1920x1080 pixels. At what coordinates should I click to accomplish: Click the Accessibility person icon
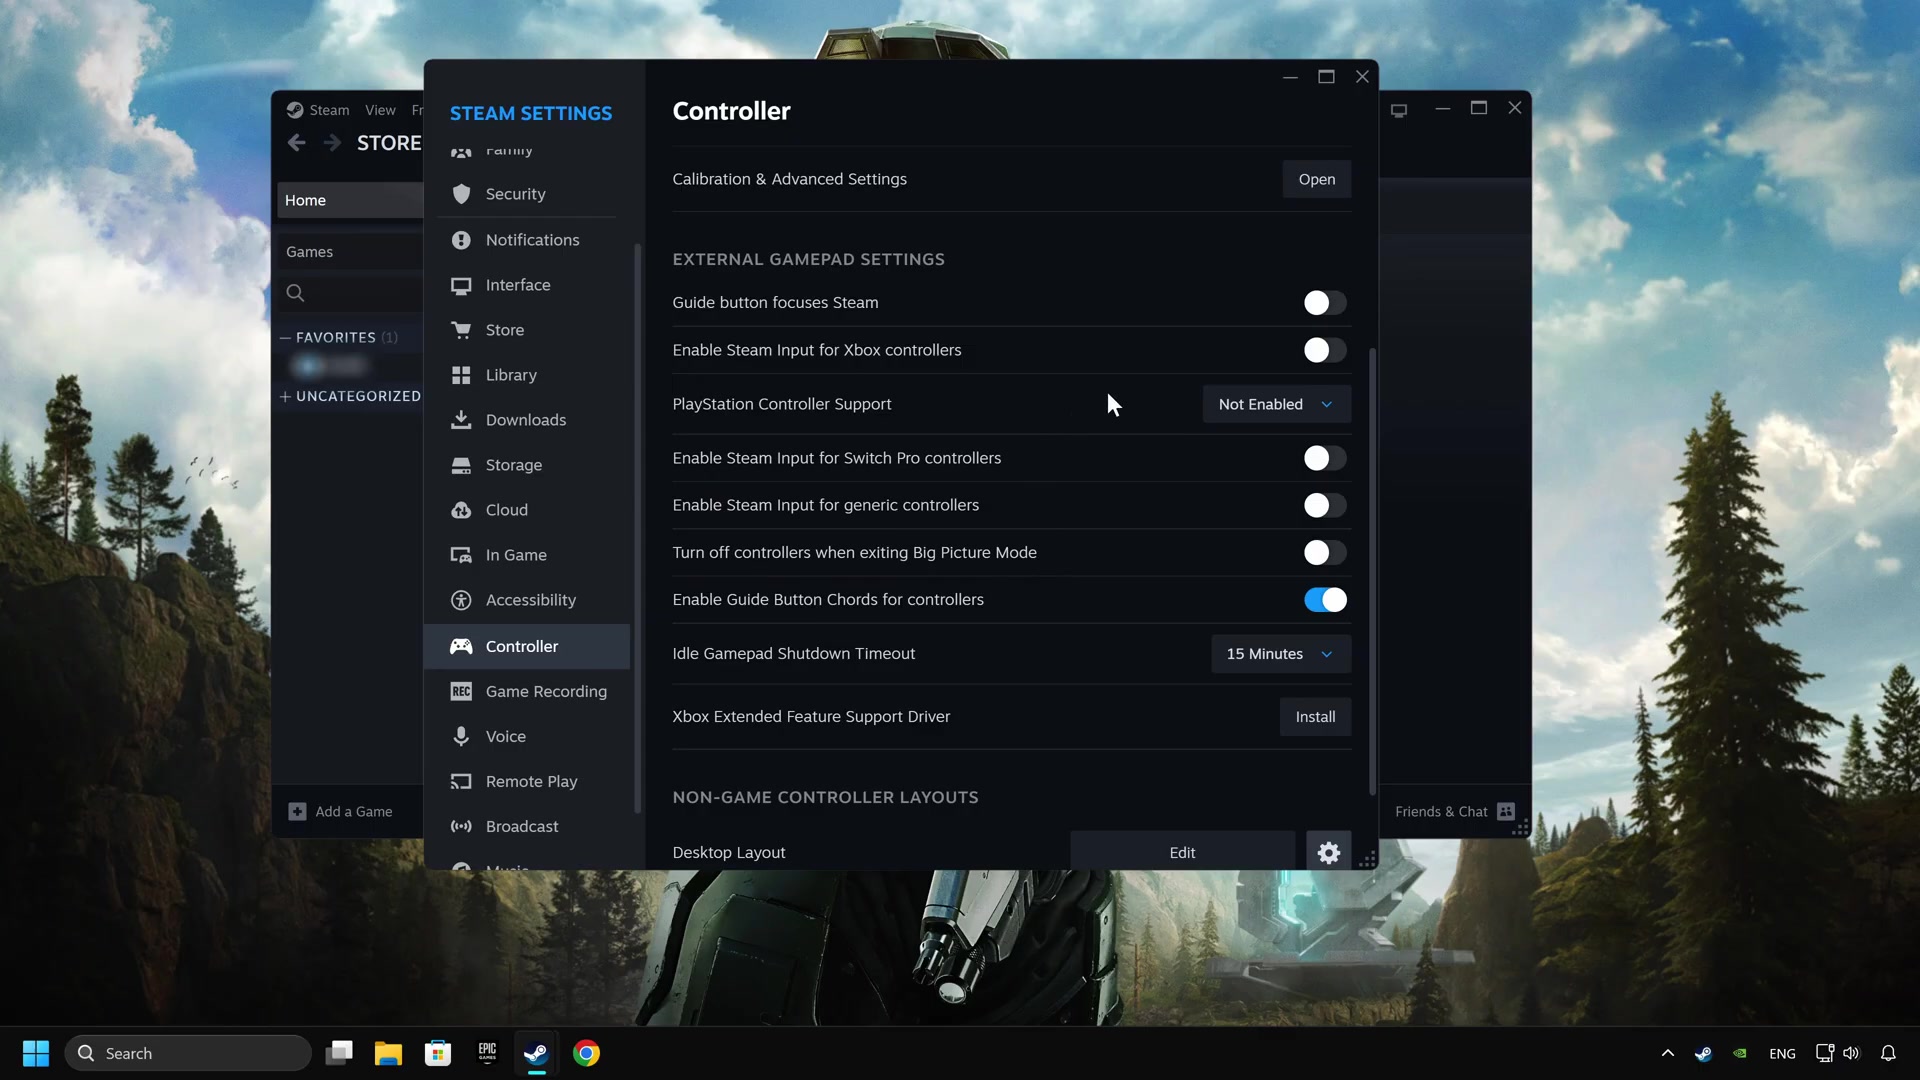tap(461, 600)
